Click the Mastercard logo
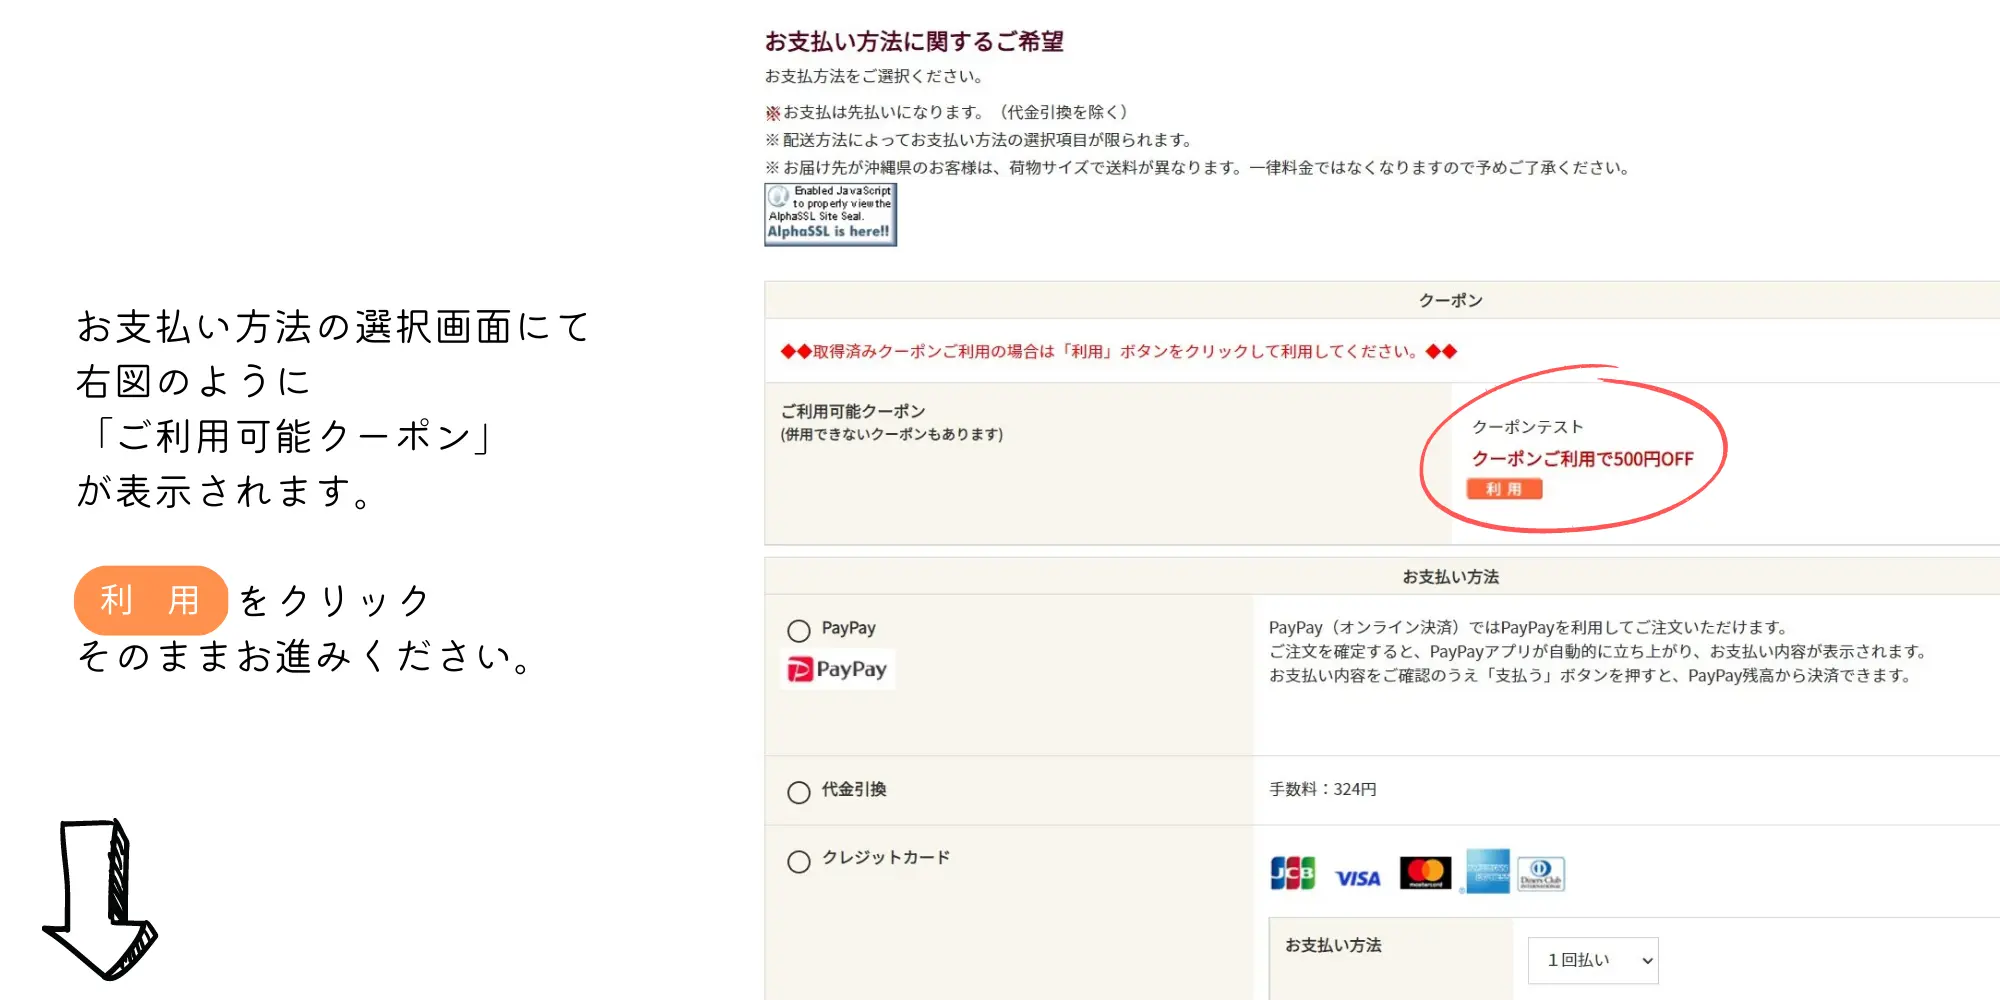This screenshot has width=2000, height=1000. coord(1425,873)
